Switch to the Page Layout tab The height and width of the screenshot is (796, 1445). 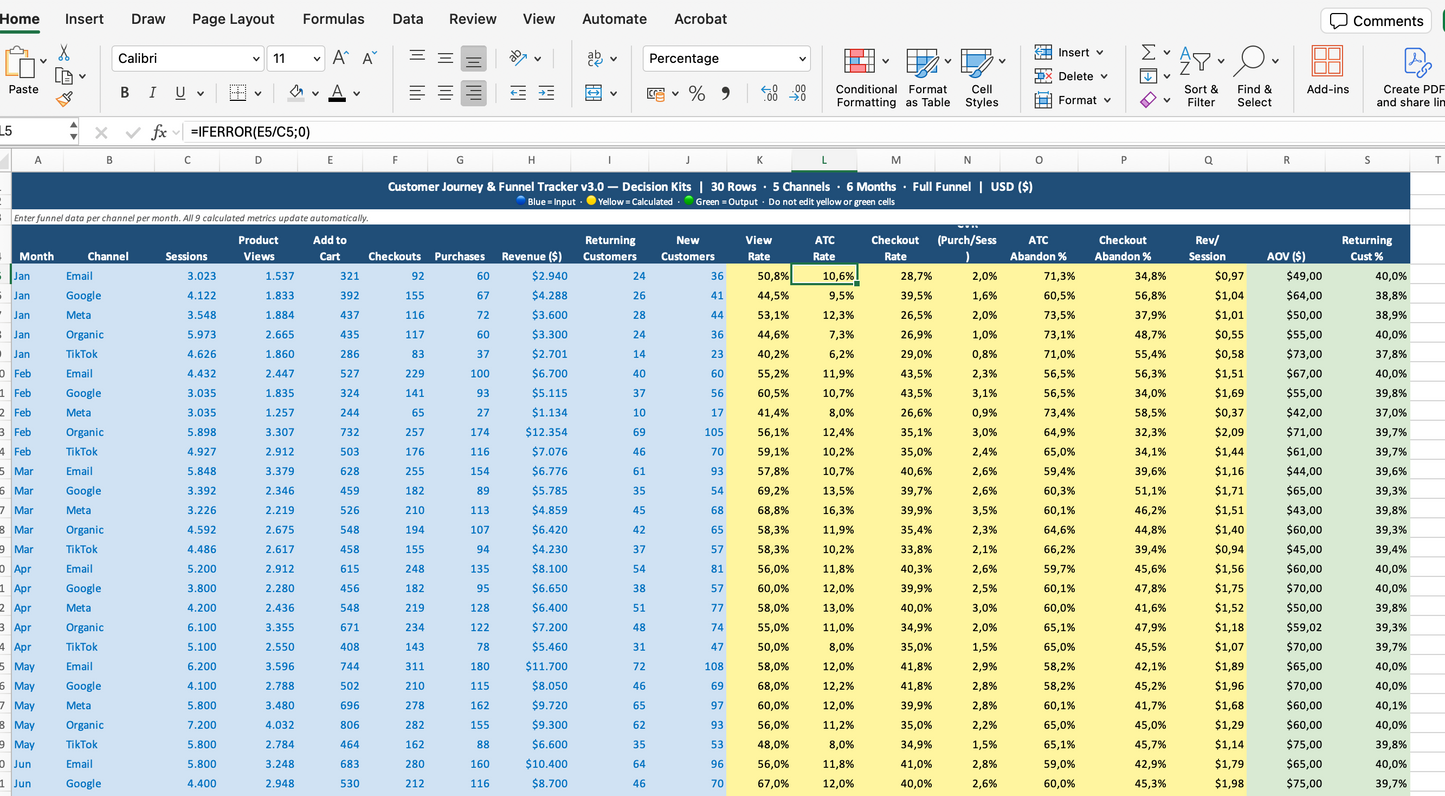tap(233, 19)
